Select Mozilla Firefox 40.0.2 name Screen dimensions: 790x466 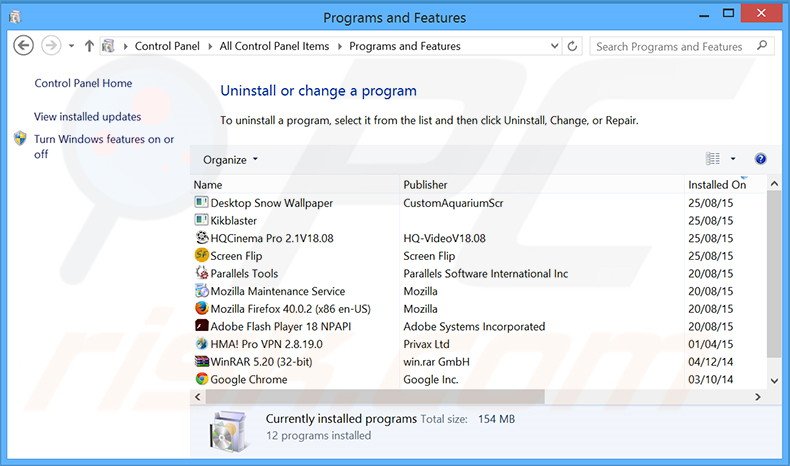[290, 309]
